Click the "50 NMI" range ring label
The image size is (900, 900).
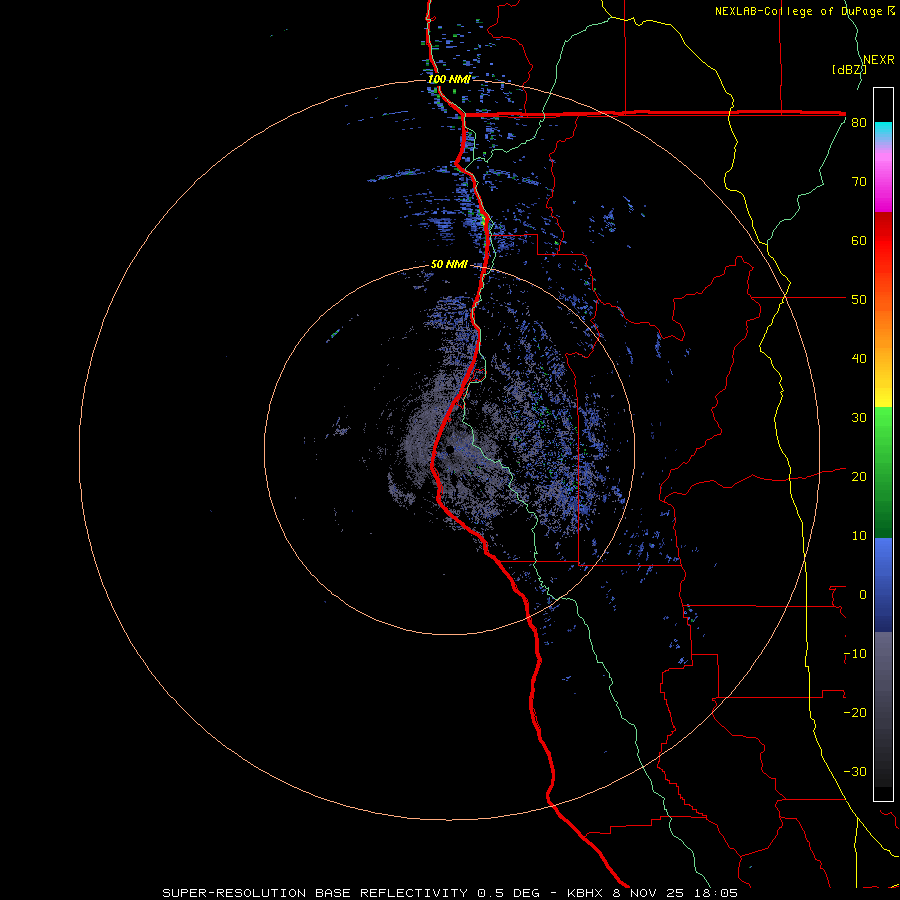tap(449, 265)
